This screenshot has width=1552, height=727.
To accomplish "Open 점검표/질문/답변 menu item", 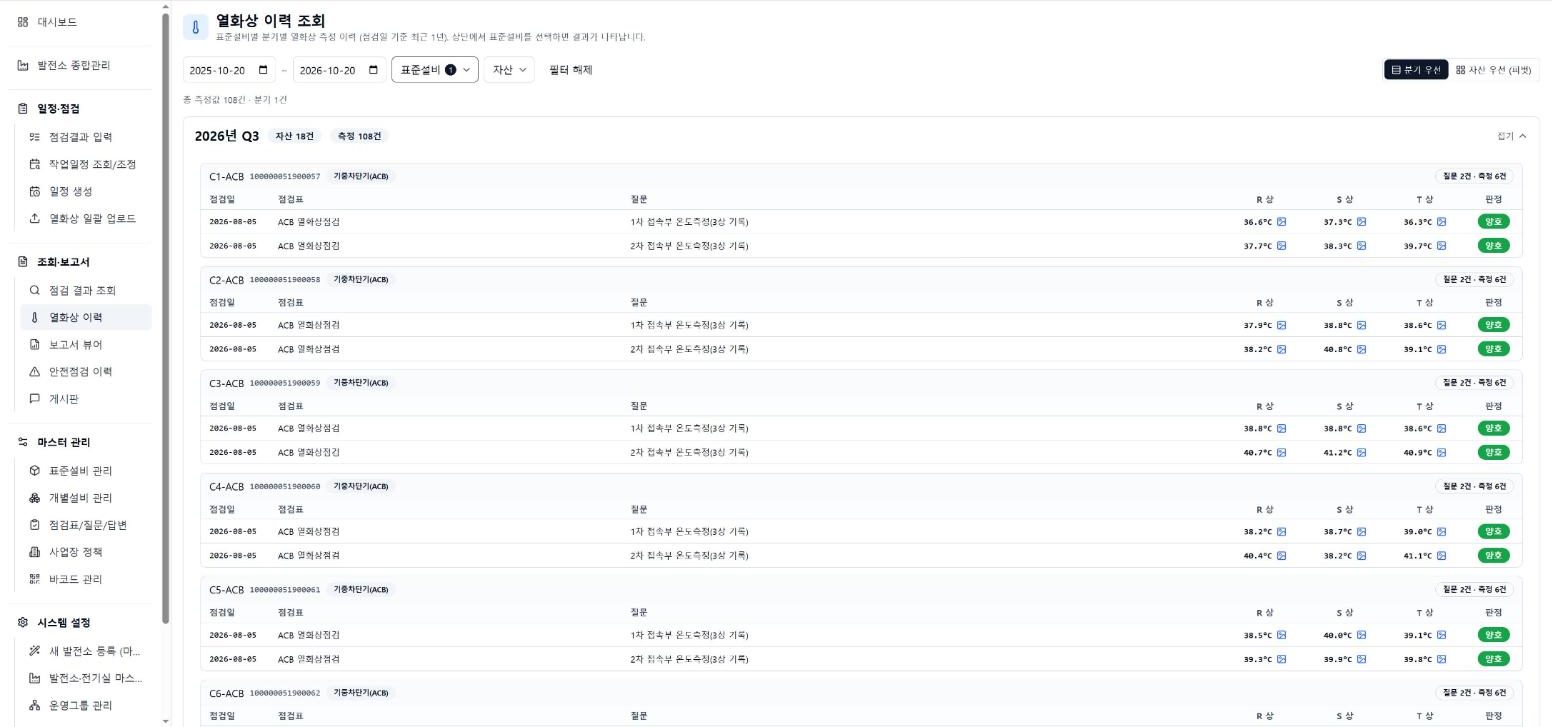I will click(x=86, y=524).
